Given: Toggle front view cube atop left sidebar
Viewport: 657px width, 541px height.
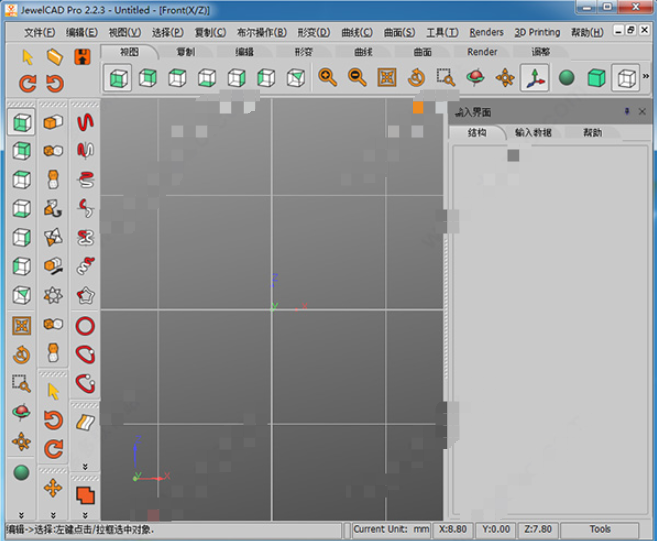Looking at the screenshot, I should click(x=21, y=122).
